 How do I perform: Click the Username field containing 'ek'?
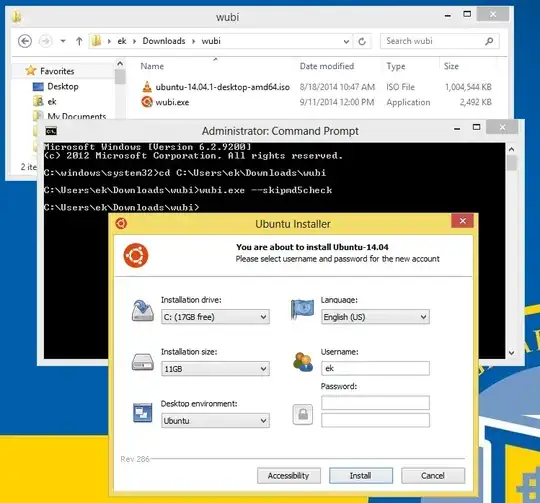(x=375, y=368)
